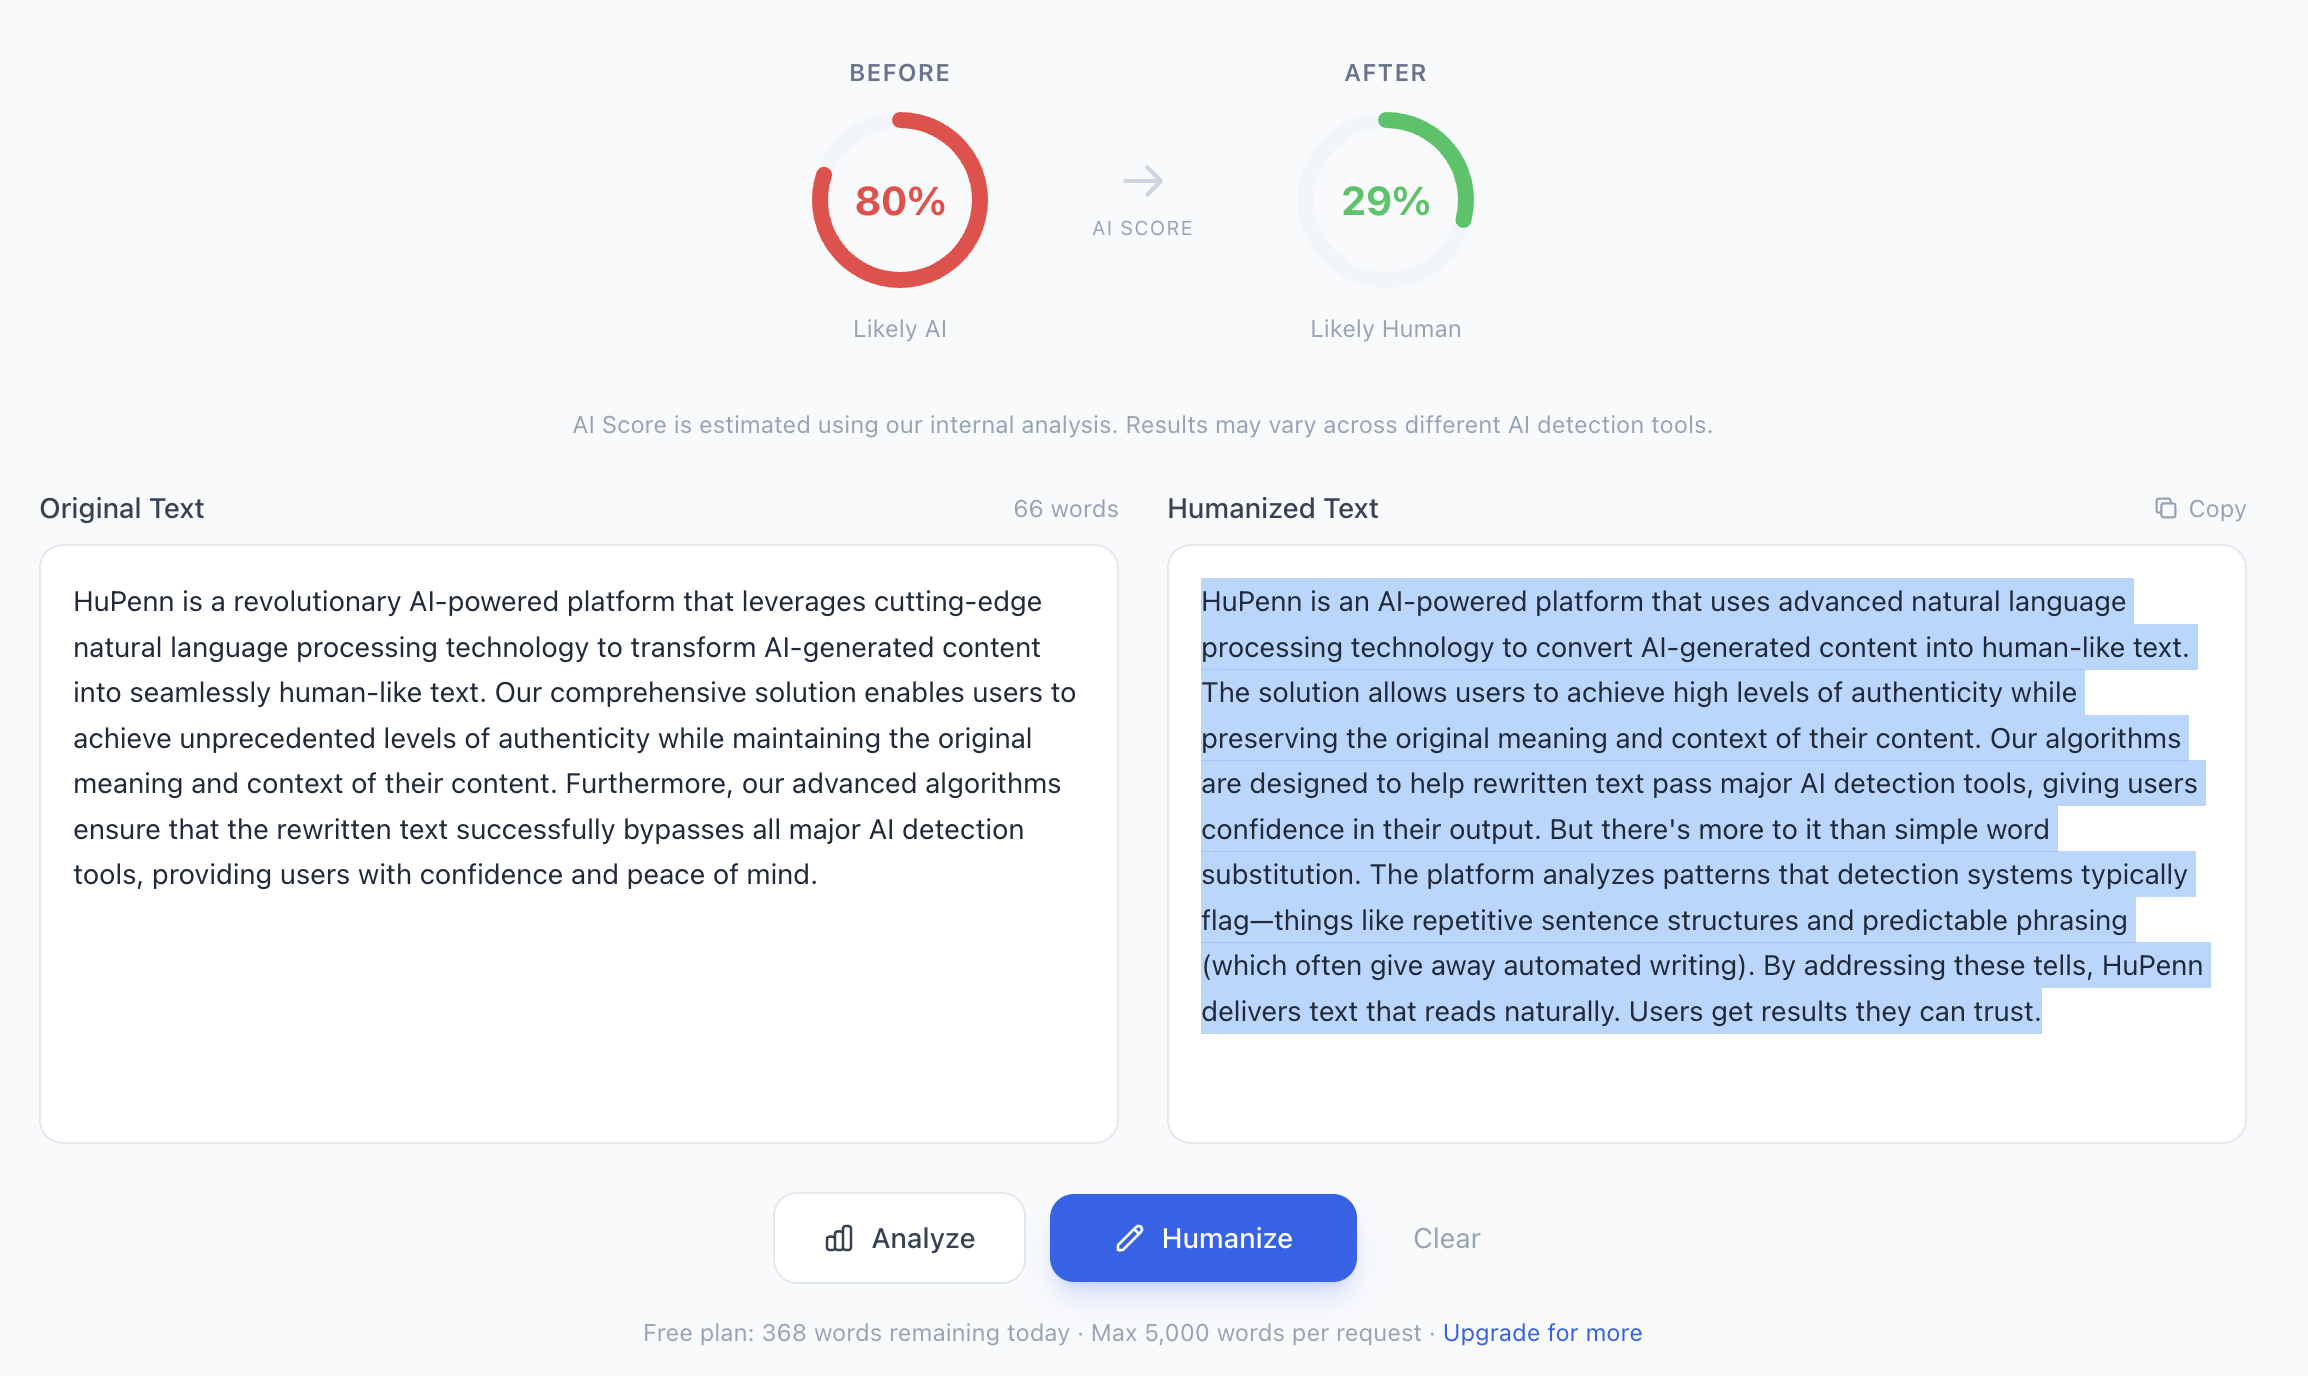The image size is (2308, 1376).
Task: Click the arrow icon above AI SCORE label
Action: pos(1143,180)
